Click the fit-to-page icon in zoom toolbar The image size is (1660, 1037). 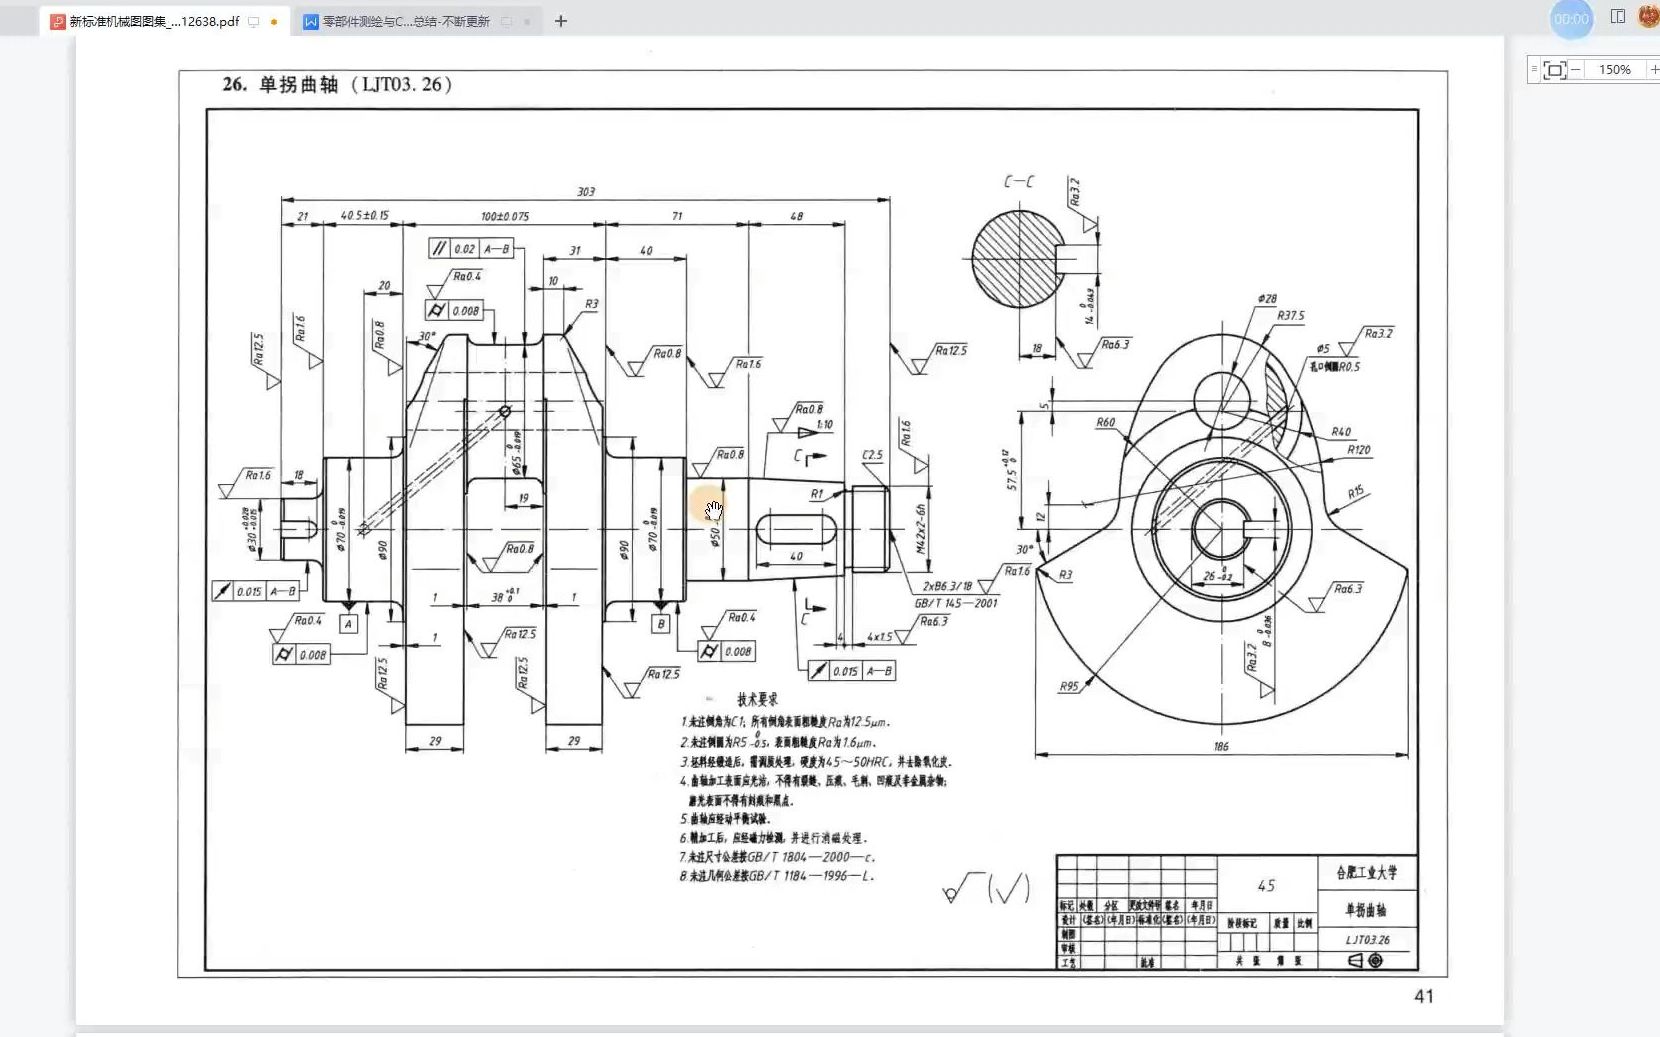point(1555,69)
